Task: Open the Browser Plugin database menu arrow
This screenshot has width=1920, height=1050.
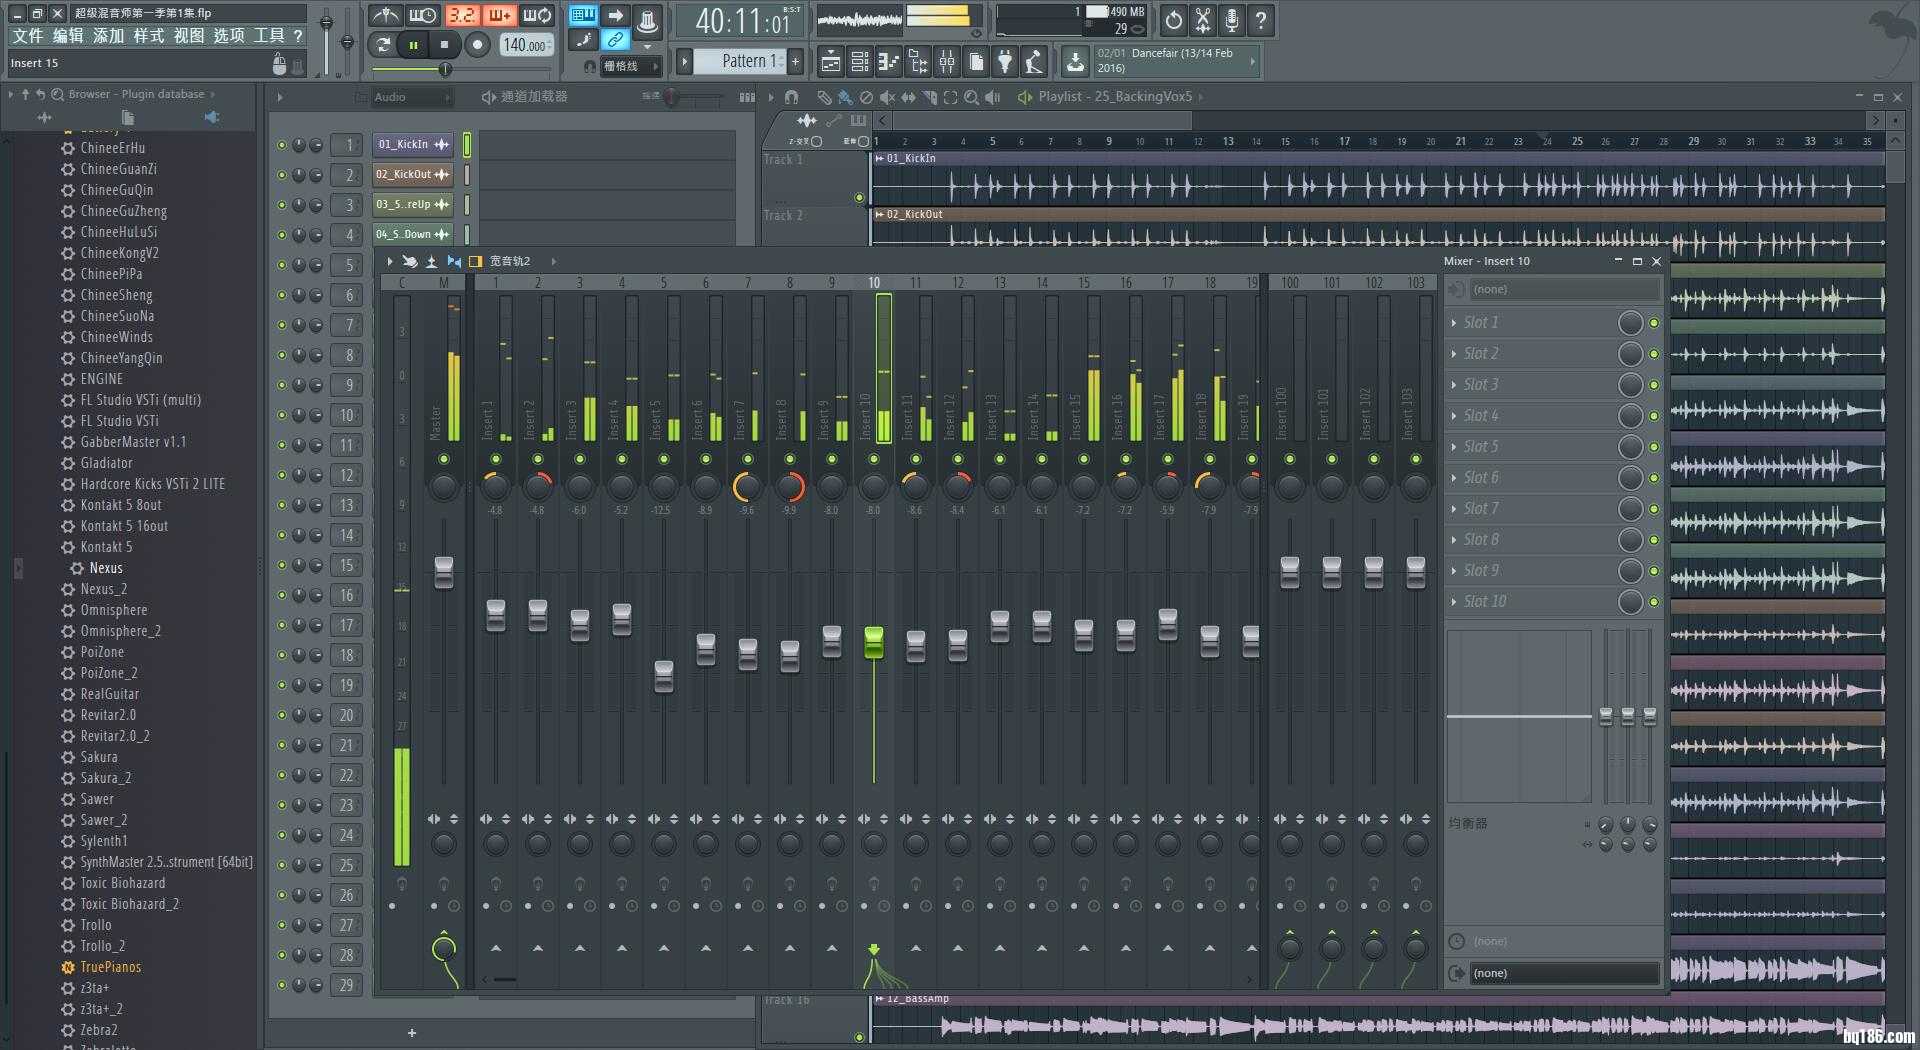Action: tap(212, 94)
